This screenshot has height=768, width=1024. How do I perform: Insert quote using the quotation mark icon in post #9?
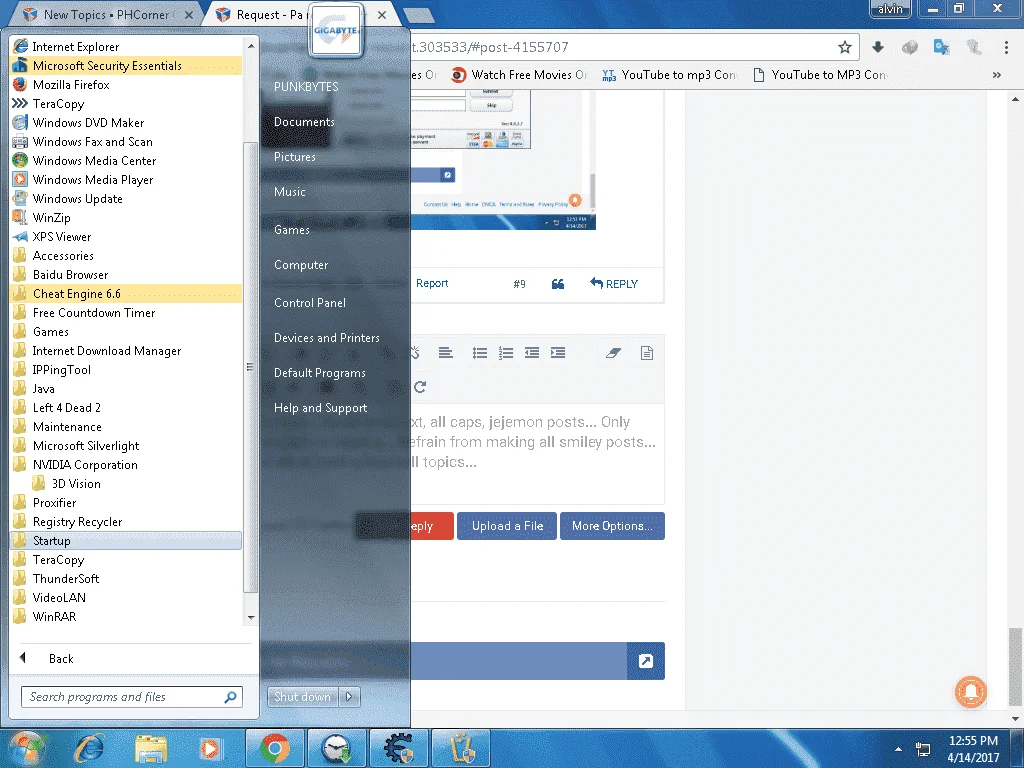558,283
